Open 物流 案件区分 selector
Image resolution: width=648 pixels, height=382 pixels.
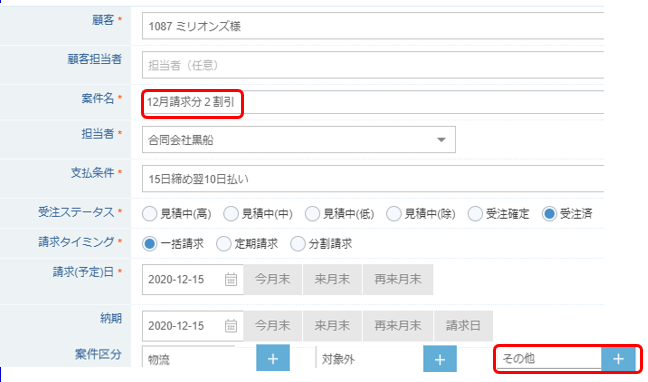[x=188, y=358]
